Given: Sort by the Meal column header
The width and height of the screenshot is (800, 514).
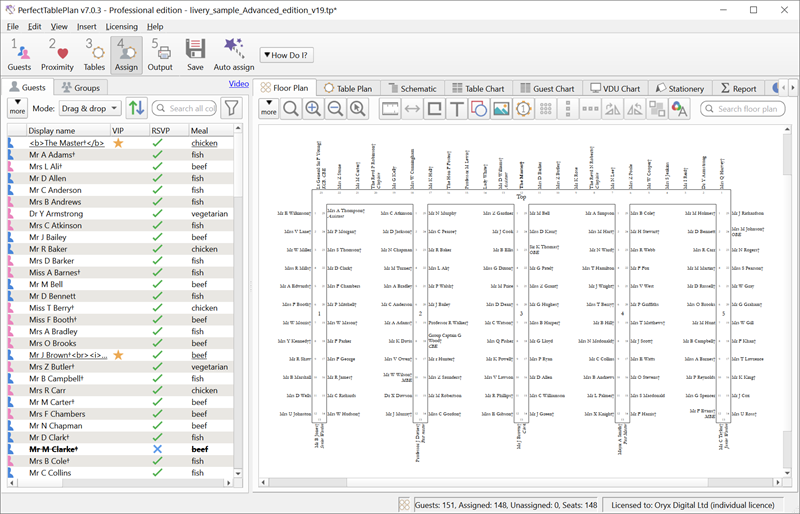Looking at the screenshot, I should 211,131.
